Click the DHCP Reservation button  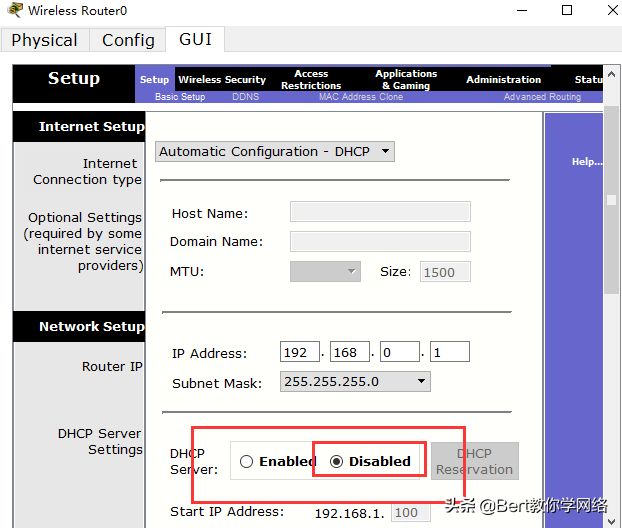475,461
